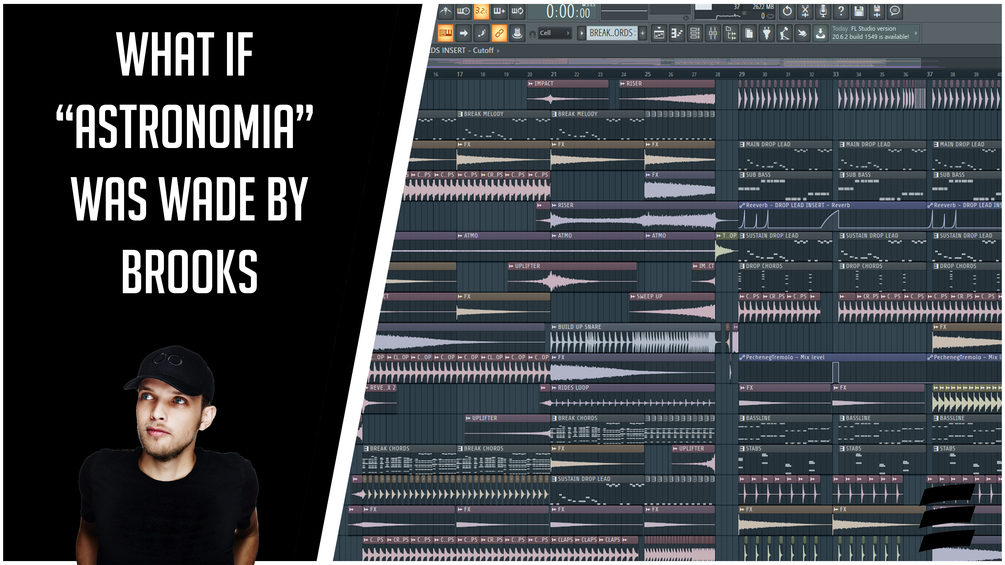
Task: Toggle the recording countdown button
Action: 481,12
